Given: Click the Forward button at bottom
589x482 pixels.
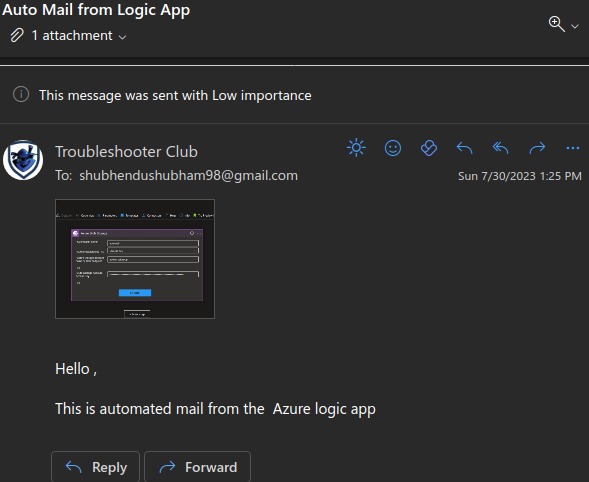Looking at the screenshot, I should coord(198,467).
